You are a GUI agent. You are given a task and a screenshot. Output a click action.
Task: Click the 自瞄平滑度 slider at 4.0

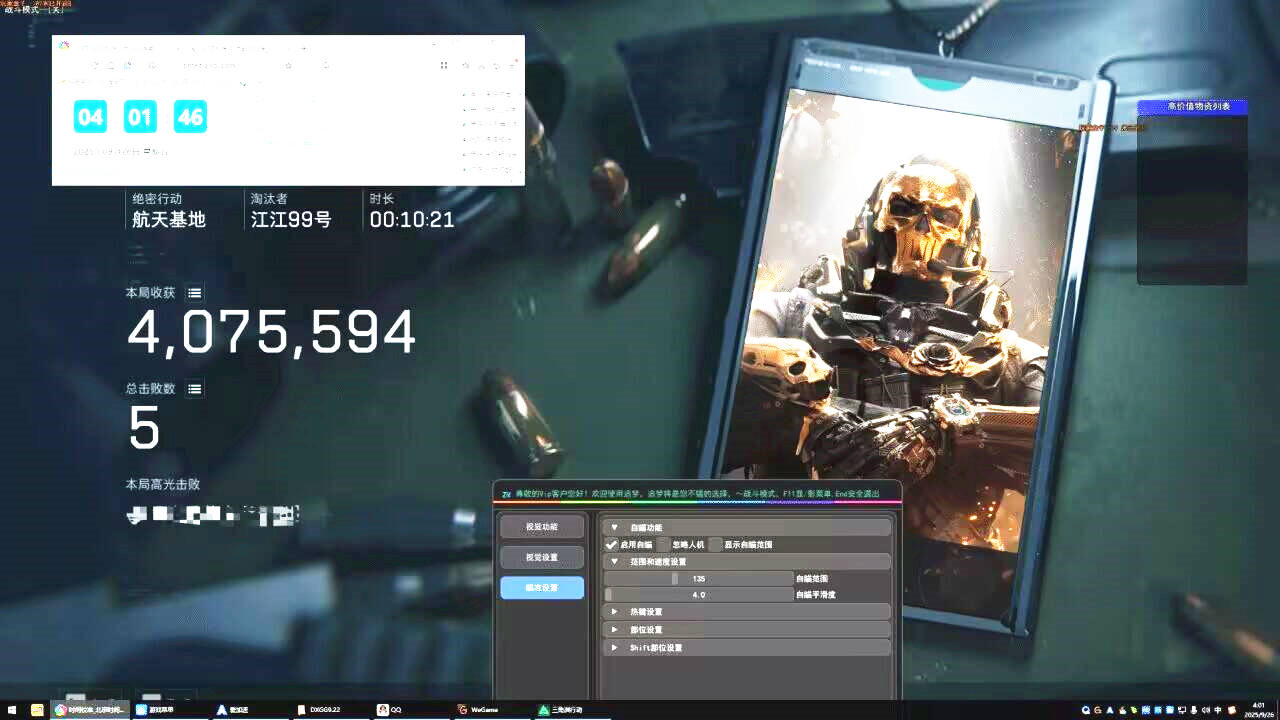(699, 594)
